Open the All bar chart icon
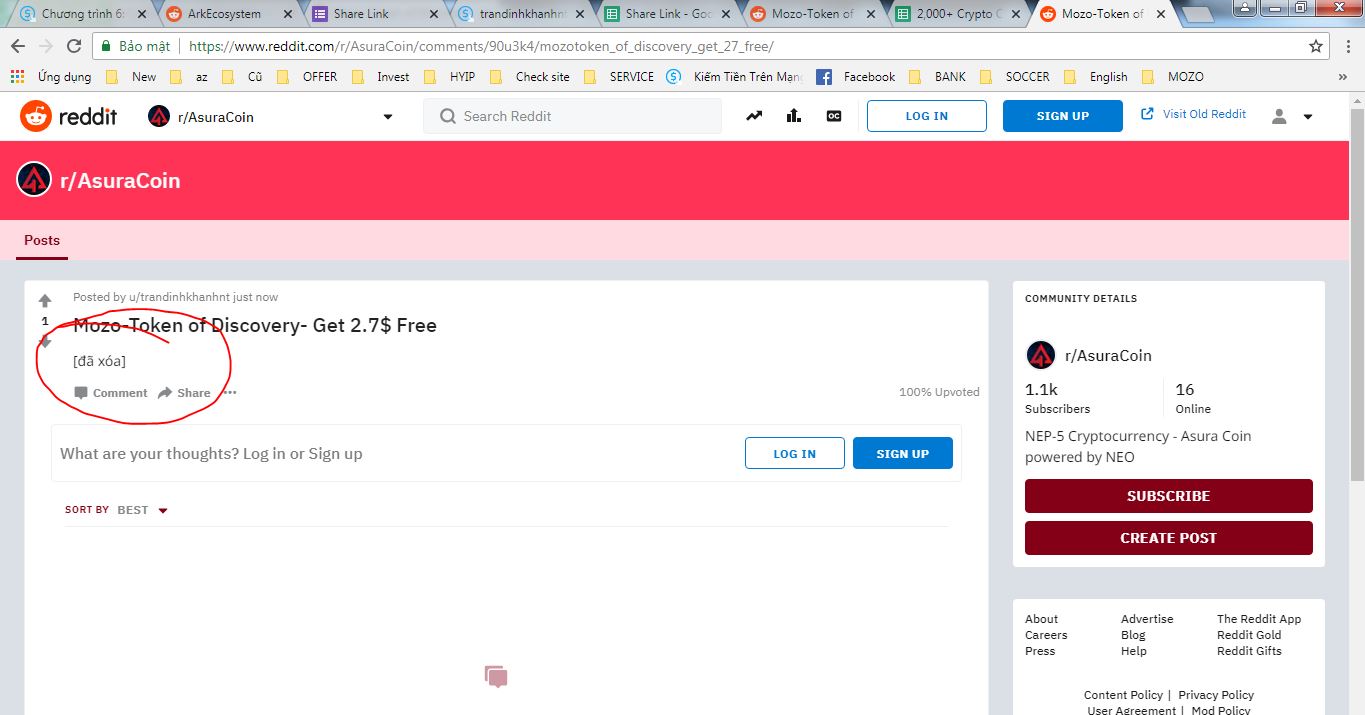1365x715 pixels. [x=794, y=116]
